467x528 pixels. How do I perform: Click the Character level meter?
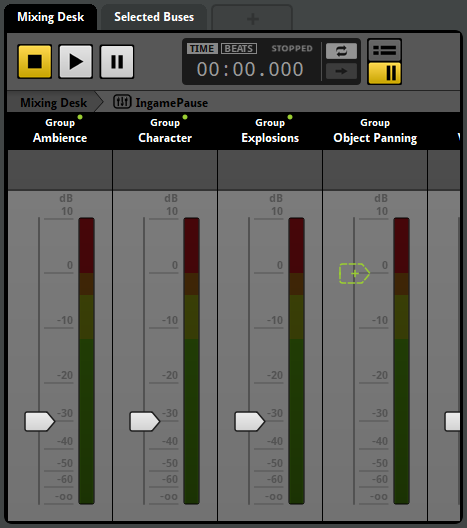coord(192,361)
